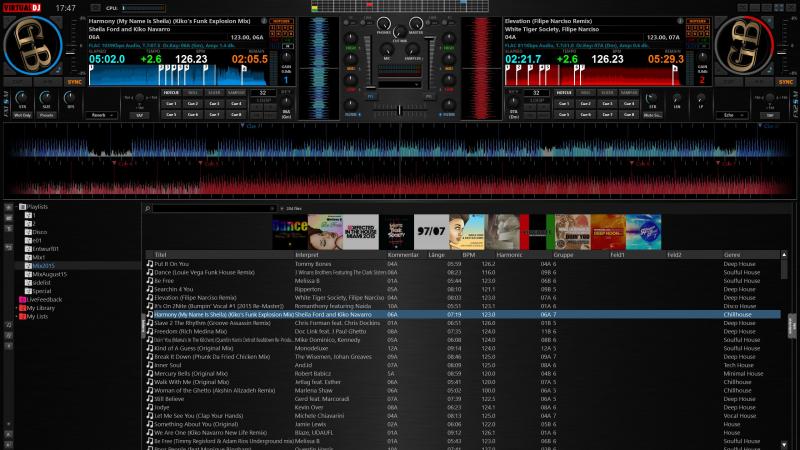Click music note icon beside Put It On You

coord(149,264)
